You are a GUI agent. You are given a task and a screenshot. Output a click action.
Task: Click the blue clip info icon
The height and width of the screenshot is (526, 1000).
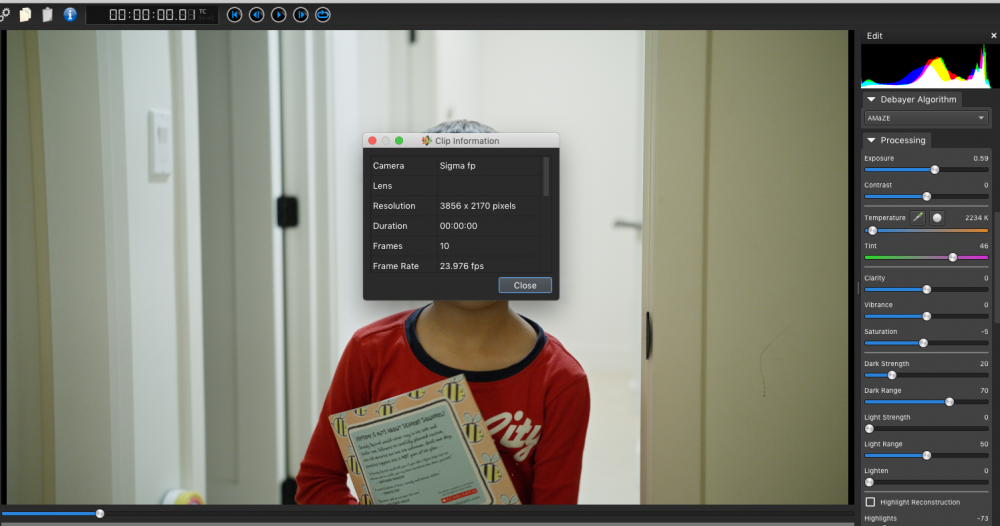pos(70,14)
